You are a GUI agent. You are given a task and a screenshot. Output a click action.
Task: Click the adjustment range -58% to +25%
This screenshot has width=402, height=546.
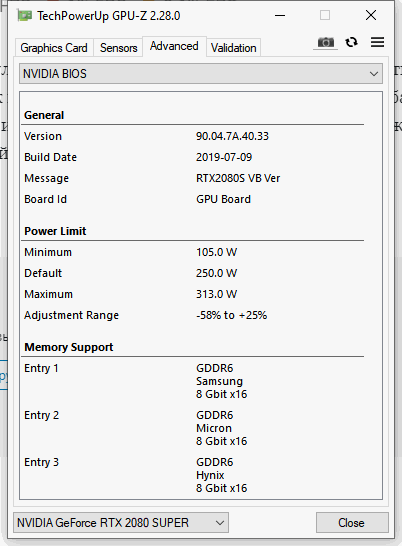point(231,315)
